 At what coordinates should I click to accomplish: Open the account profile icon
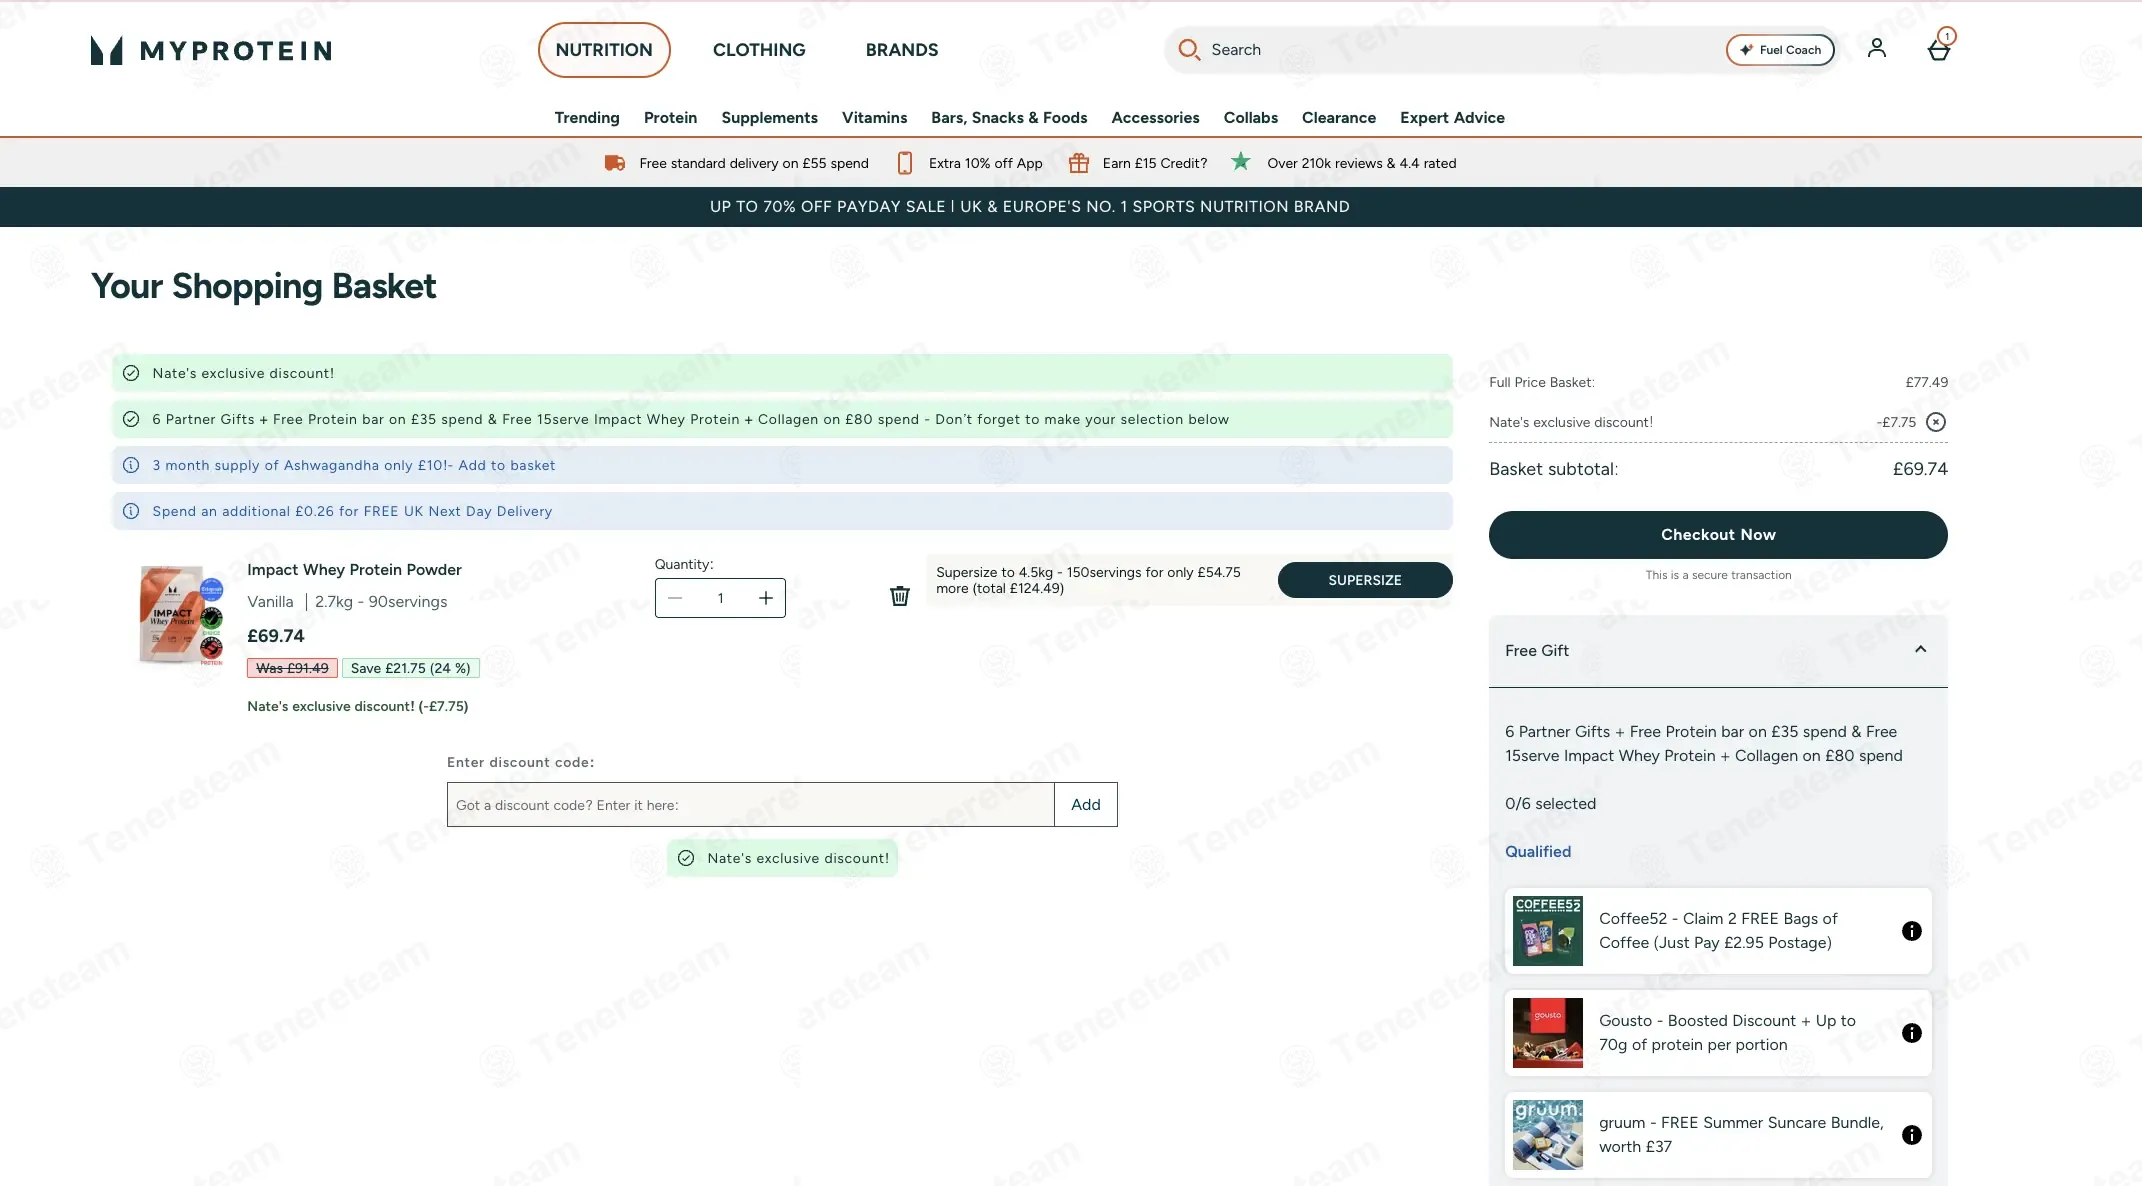1876,48
